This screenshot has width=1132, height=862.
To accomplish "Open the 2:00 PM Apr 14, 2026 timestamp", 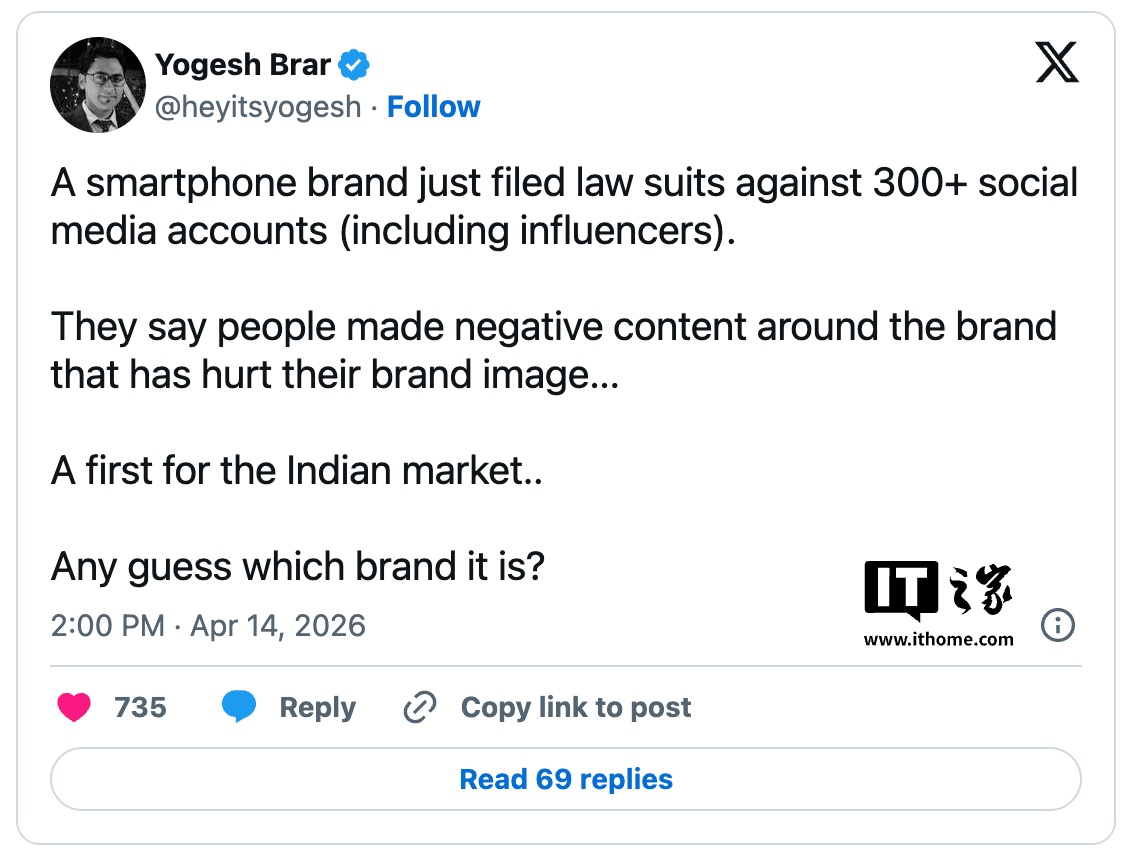I will (x=208, y=626).
